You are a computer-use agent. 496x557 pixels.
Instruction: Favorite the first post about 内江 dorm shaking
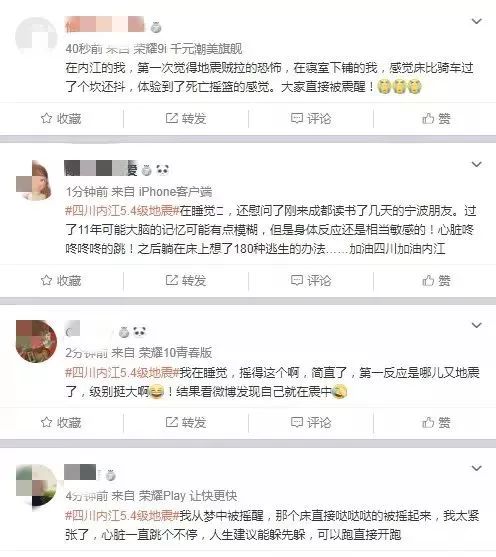point(61,119)
